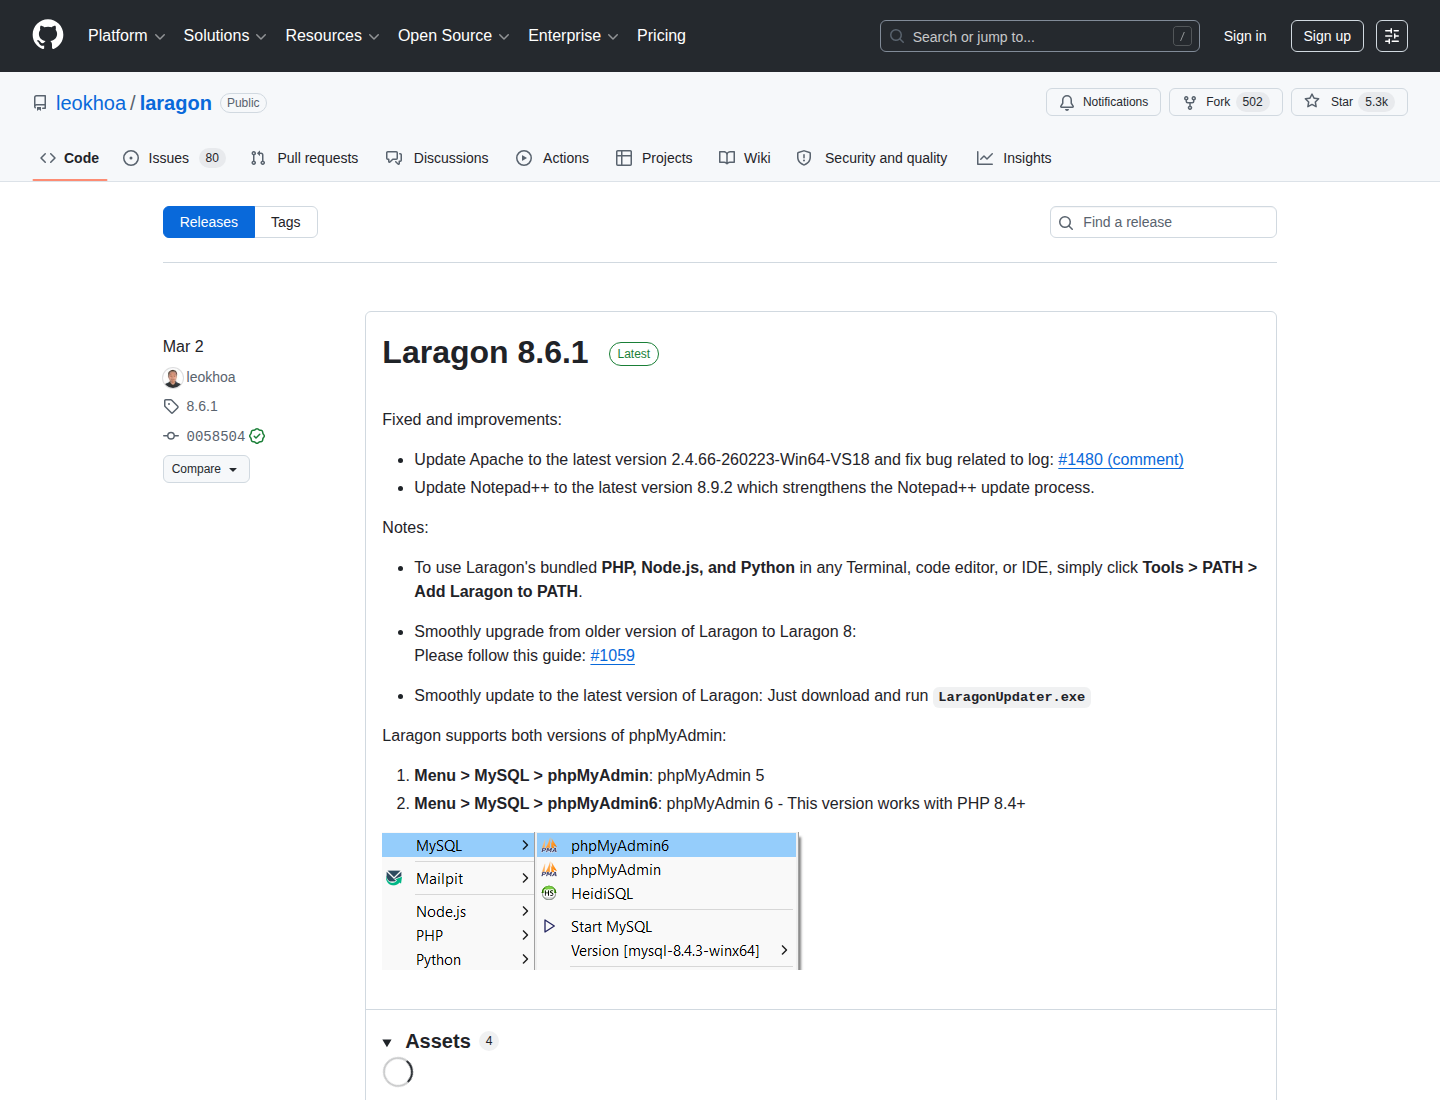Focus the Search or jump to field

pyautogui.click(x=1039, y=36)
